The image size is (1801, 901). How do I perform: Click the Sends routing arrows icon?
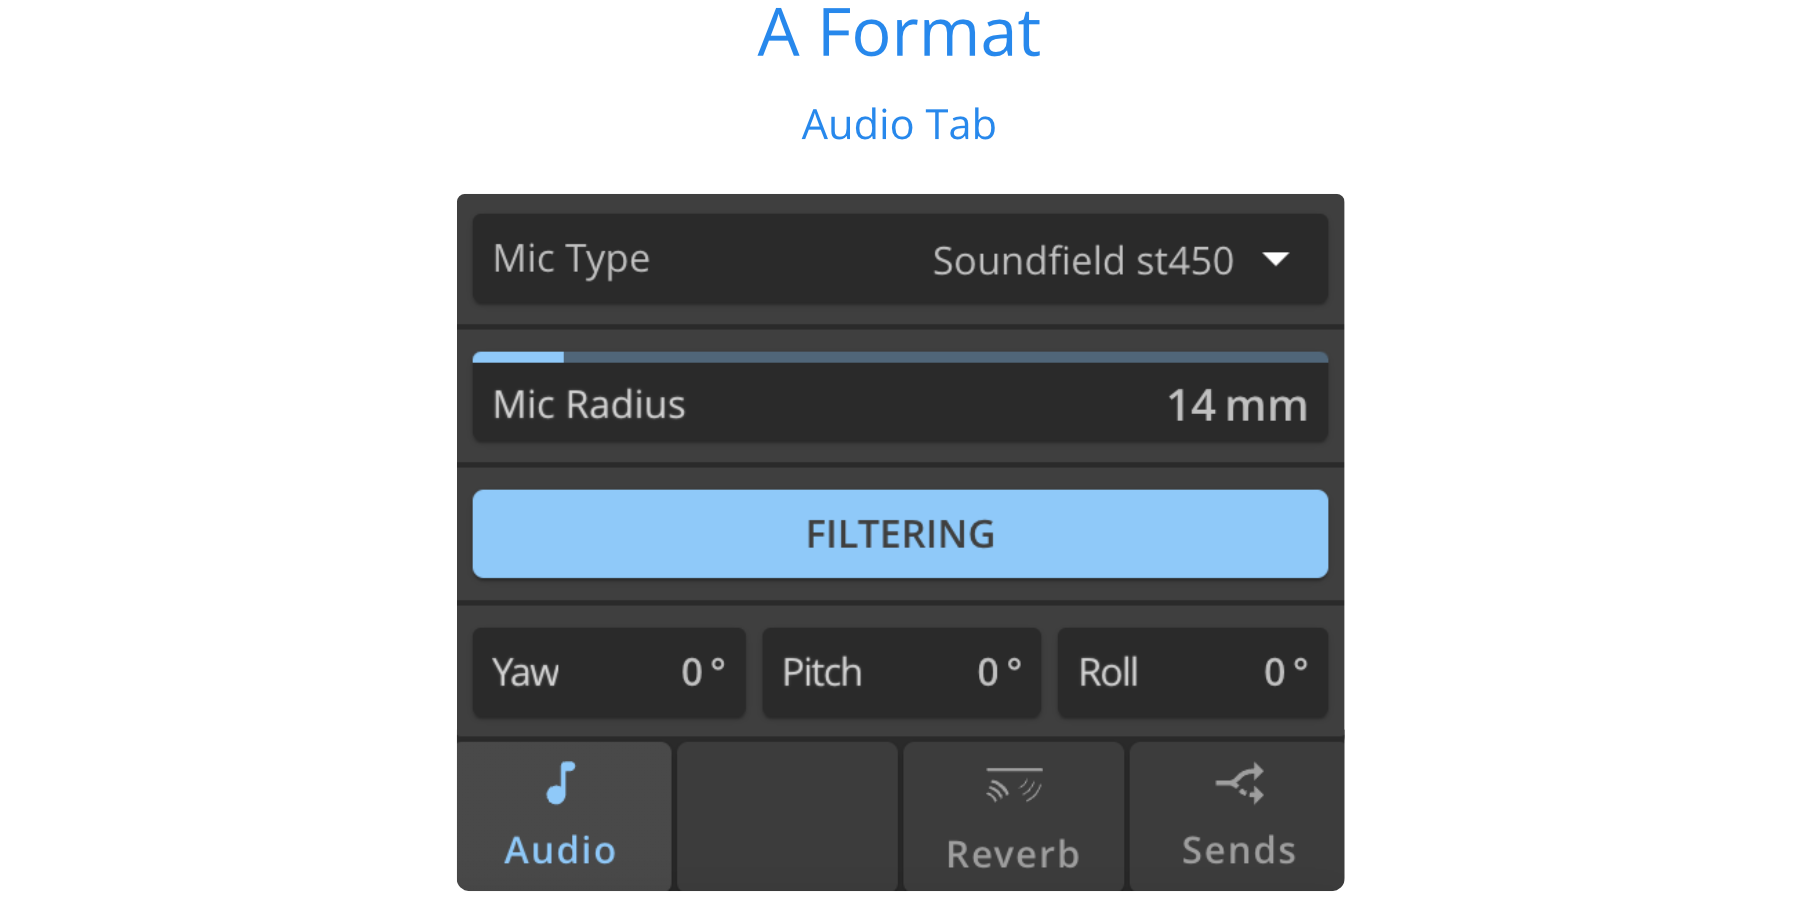1240,783
